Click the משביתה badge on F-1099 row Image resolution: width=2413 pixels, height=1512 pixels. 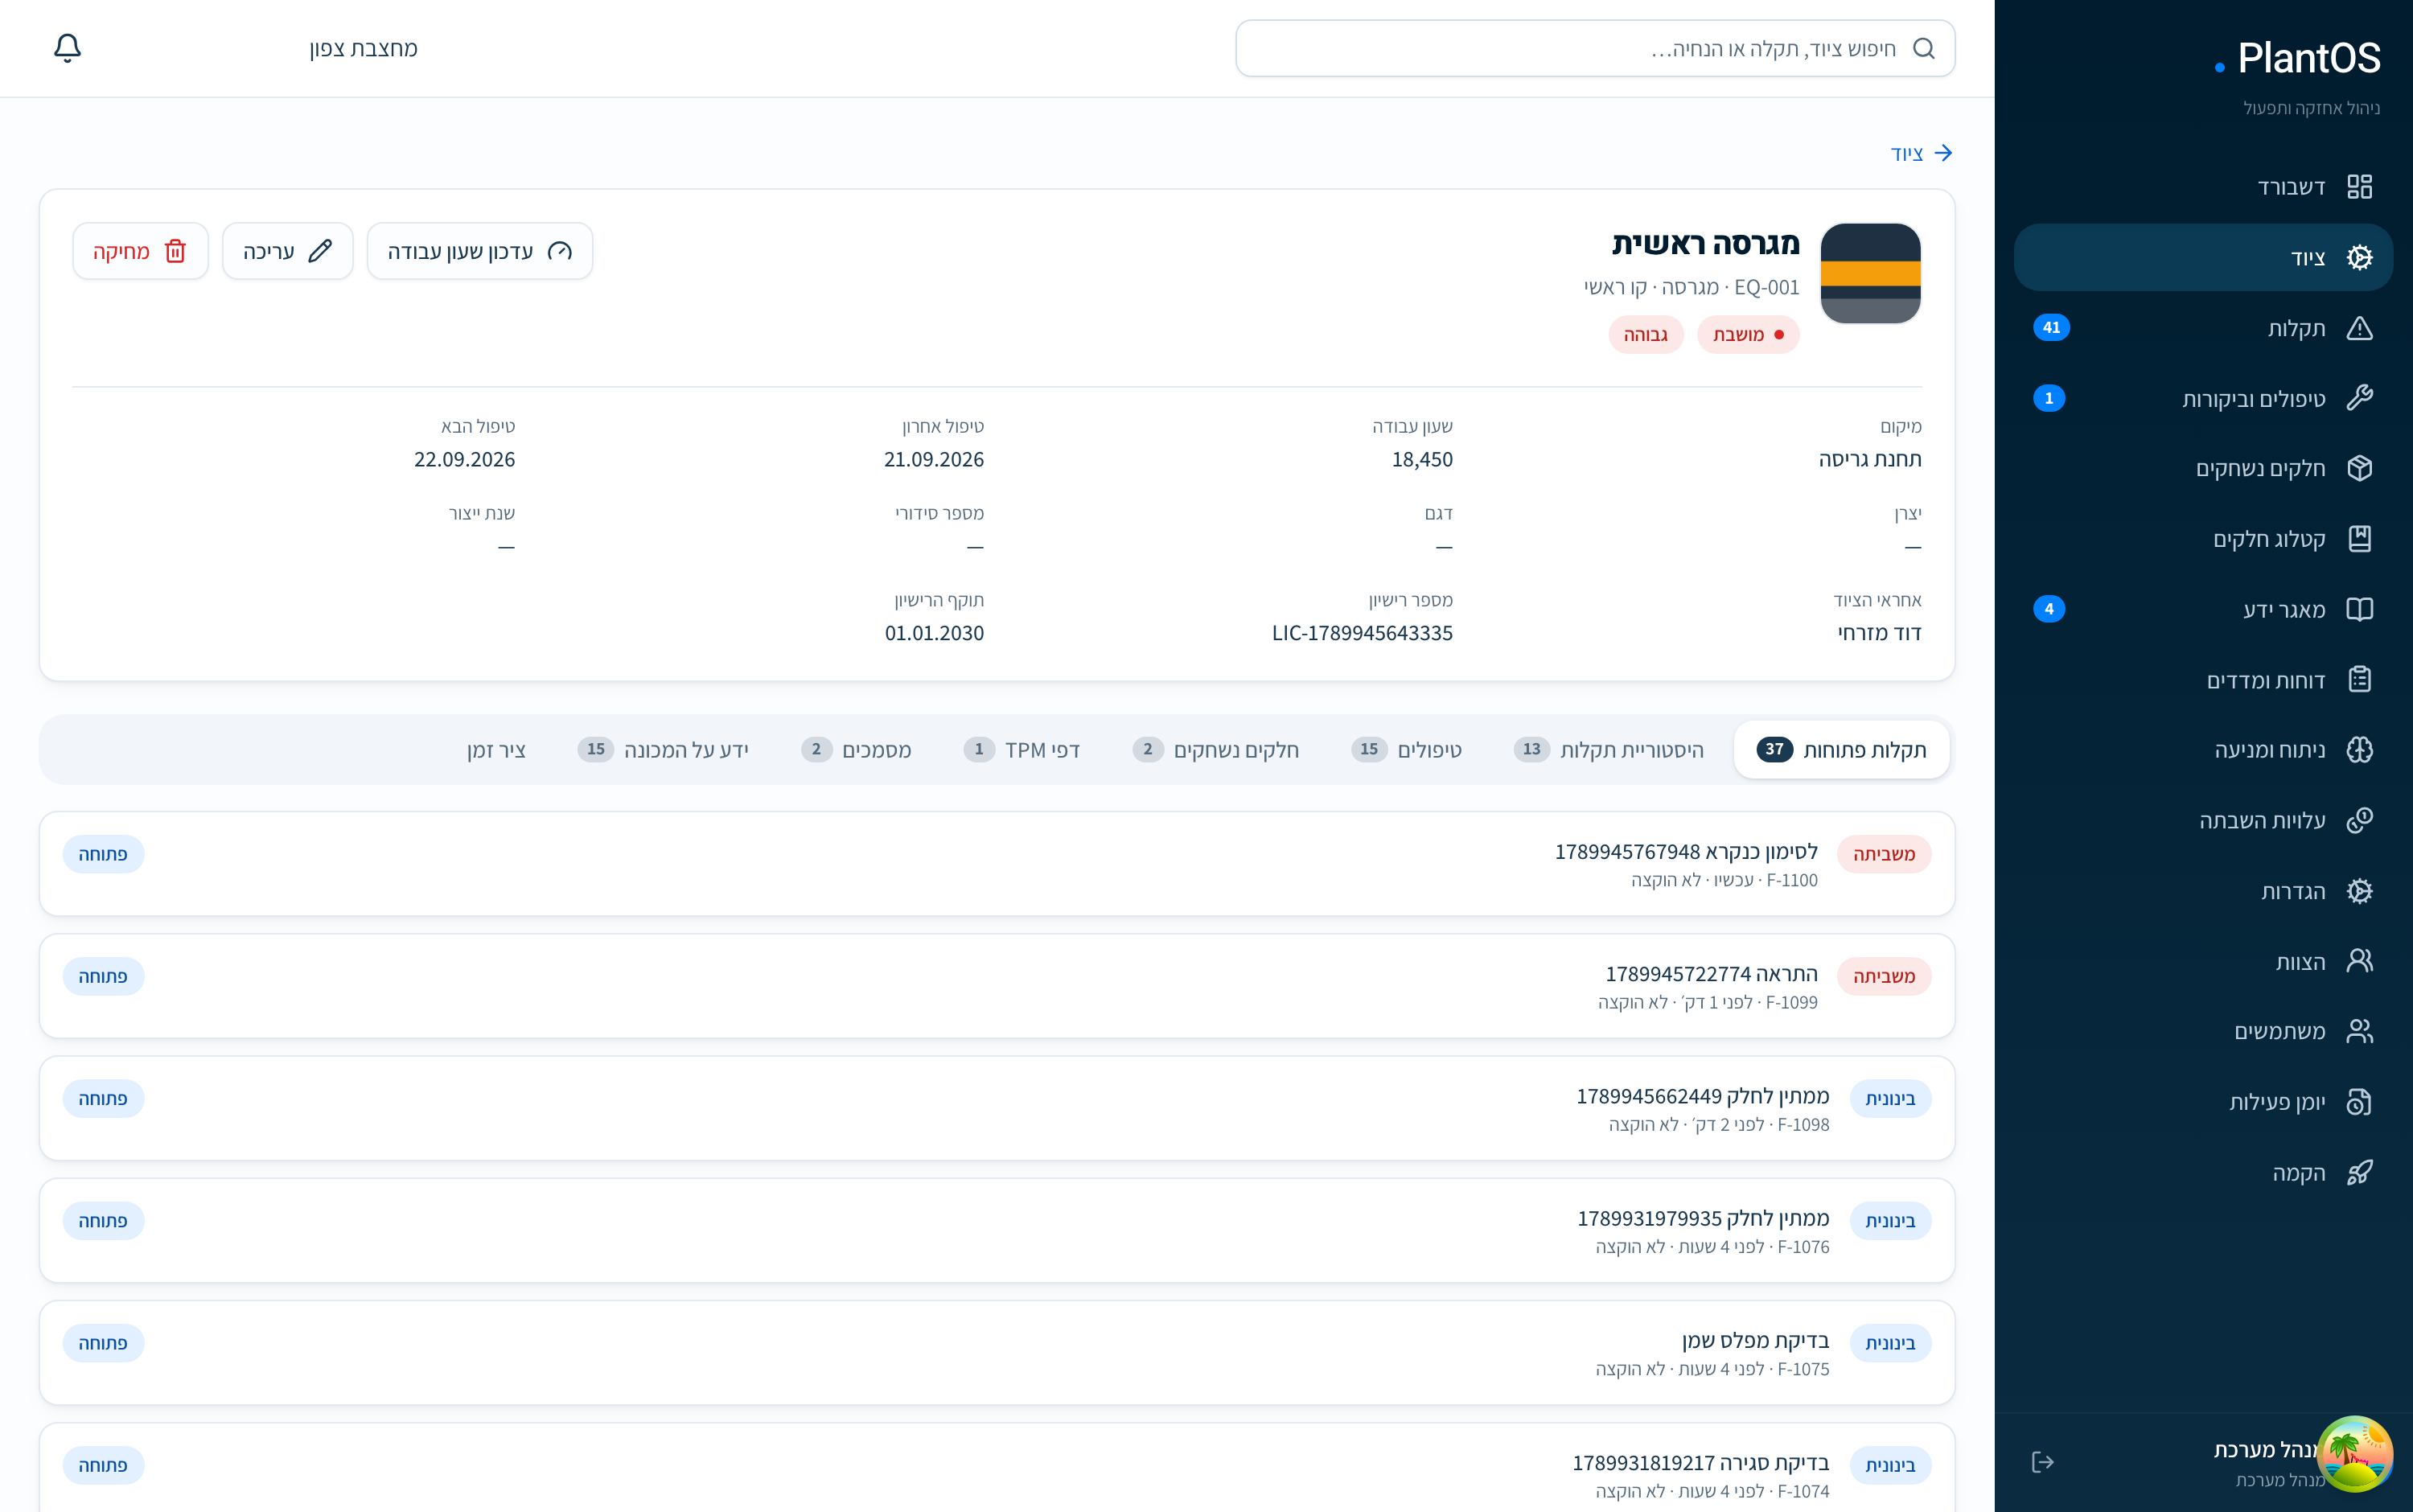coord(1884,977)
